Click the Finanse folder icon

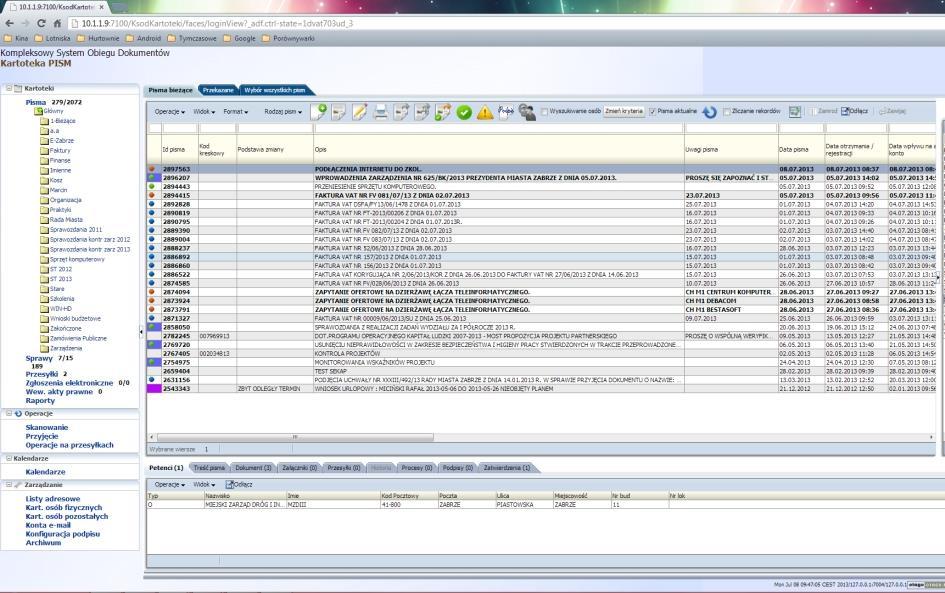tap(44, 160)
